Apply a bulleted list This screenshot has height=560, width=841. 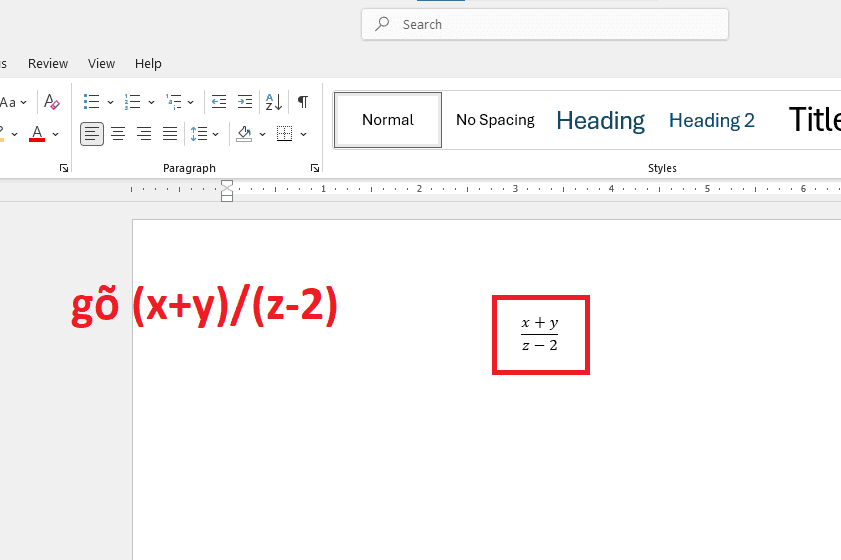tap(92, 101)
